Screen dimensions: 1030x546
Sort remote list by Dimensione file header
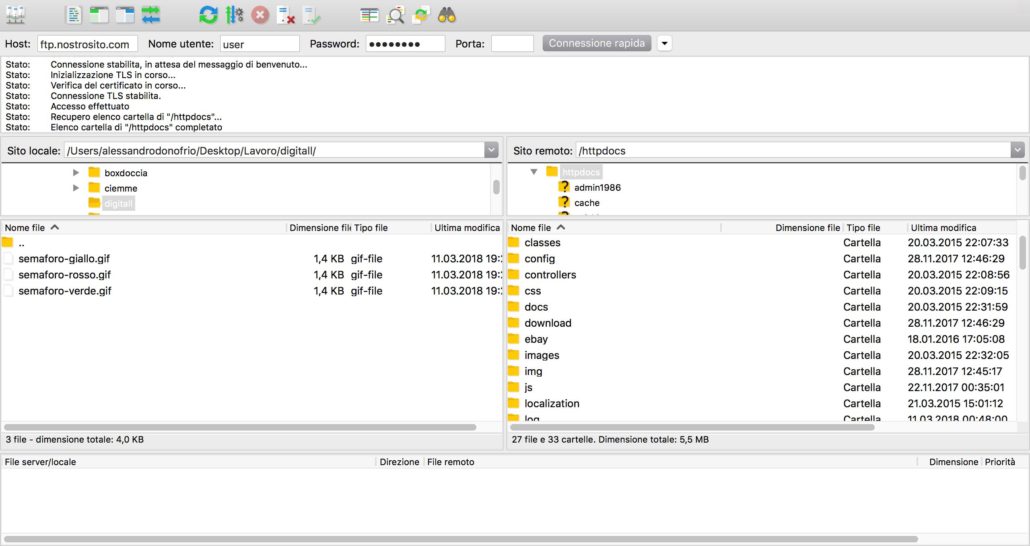[x=782, y=228]
